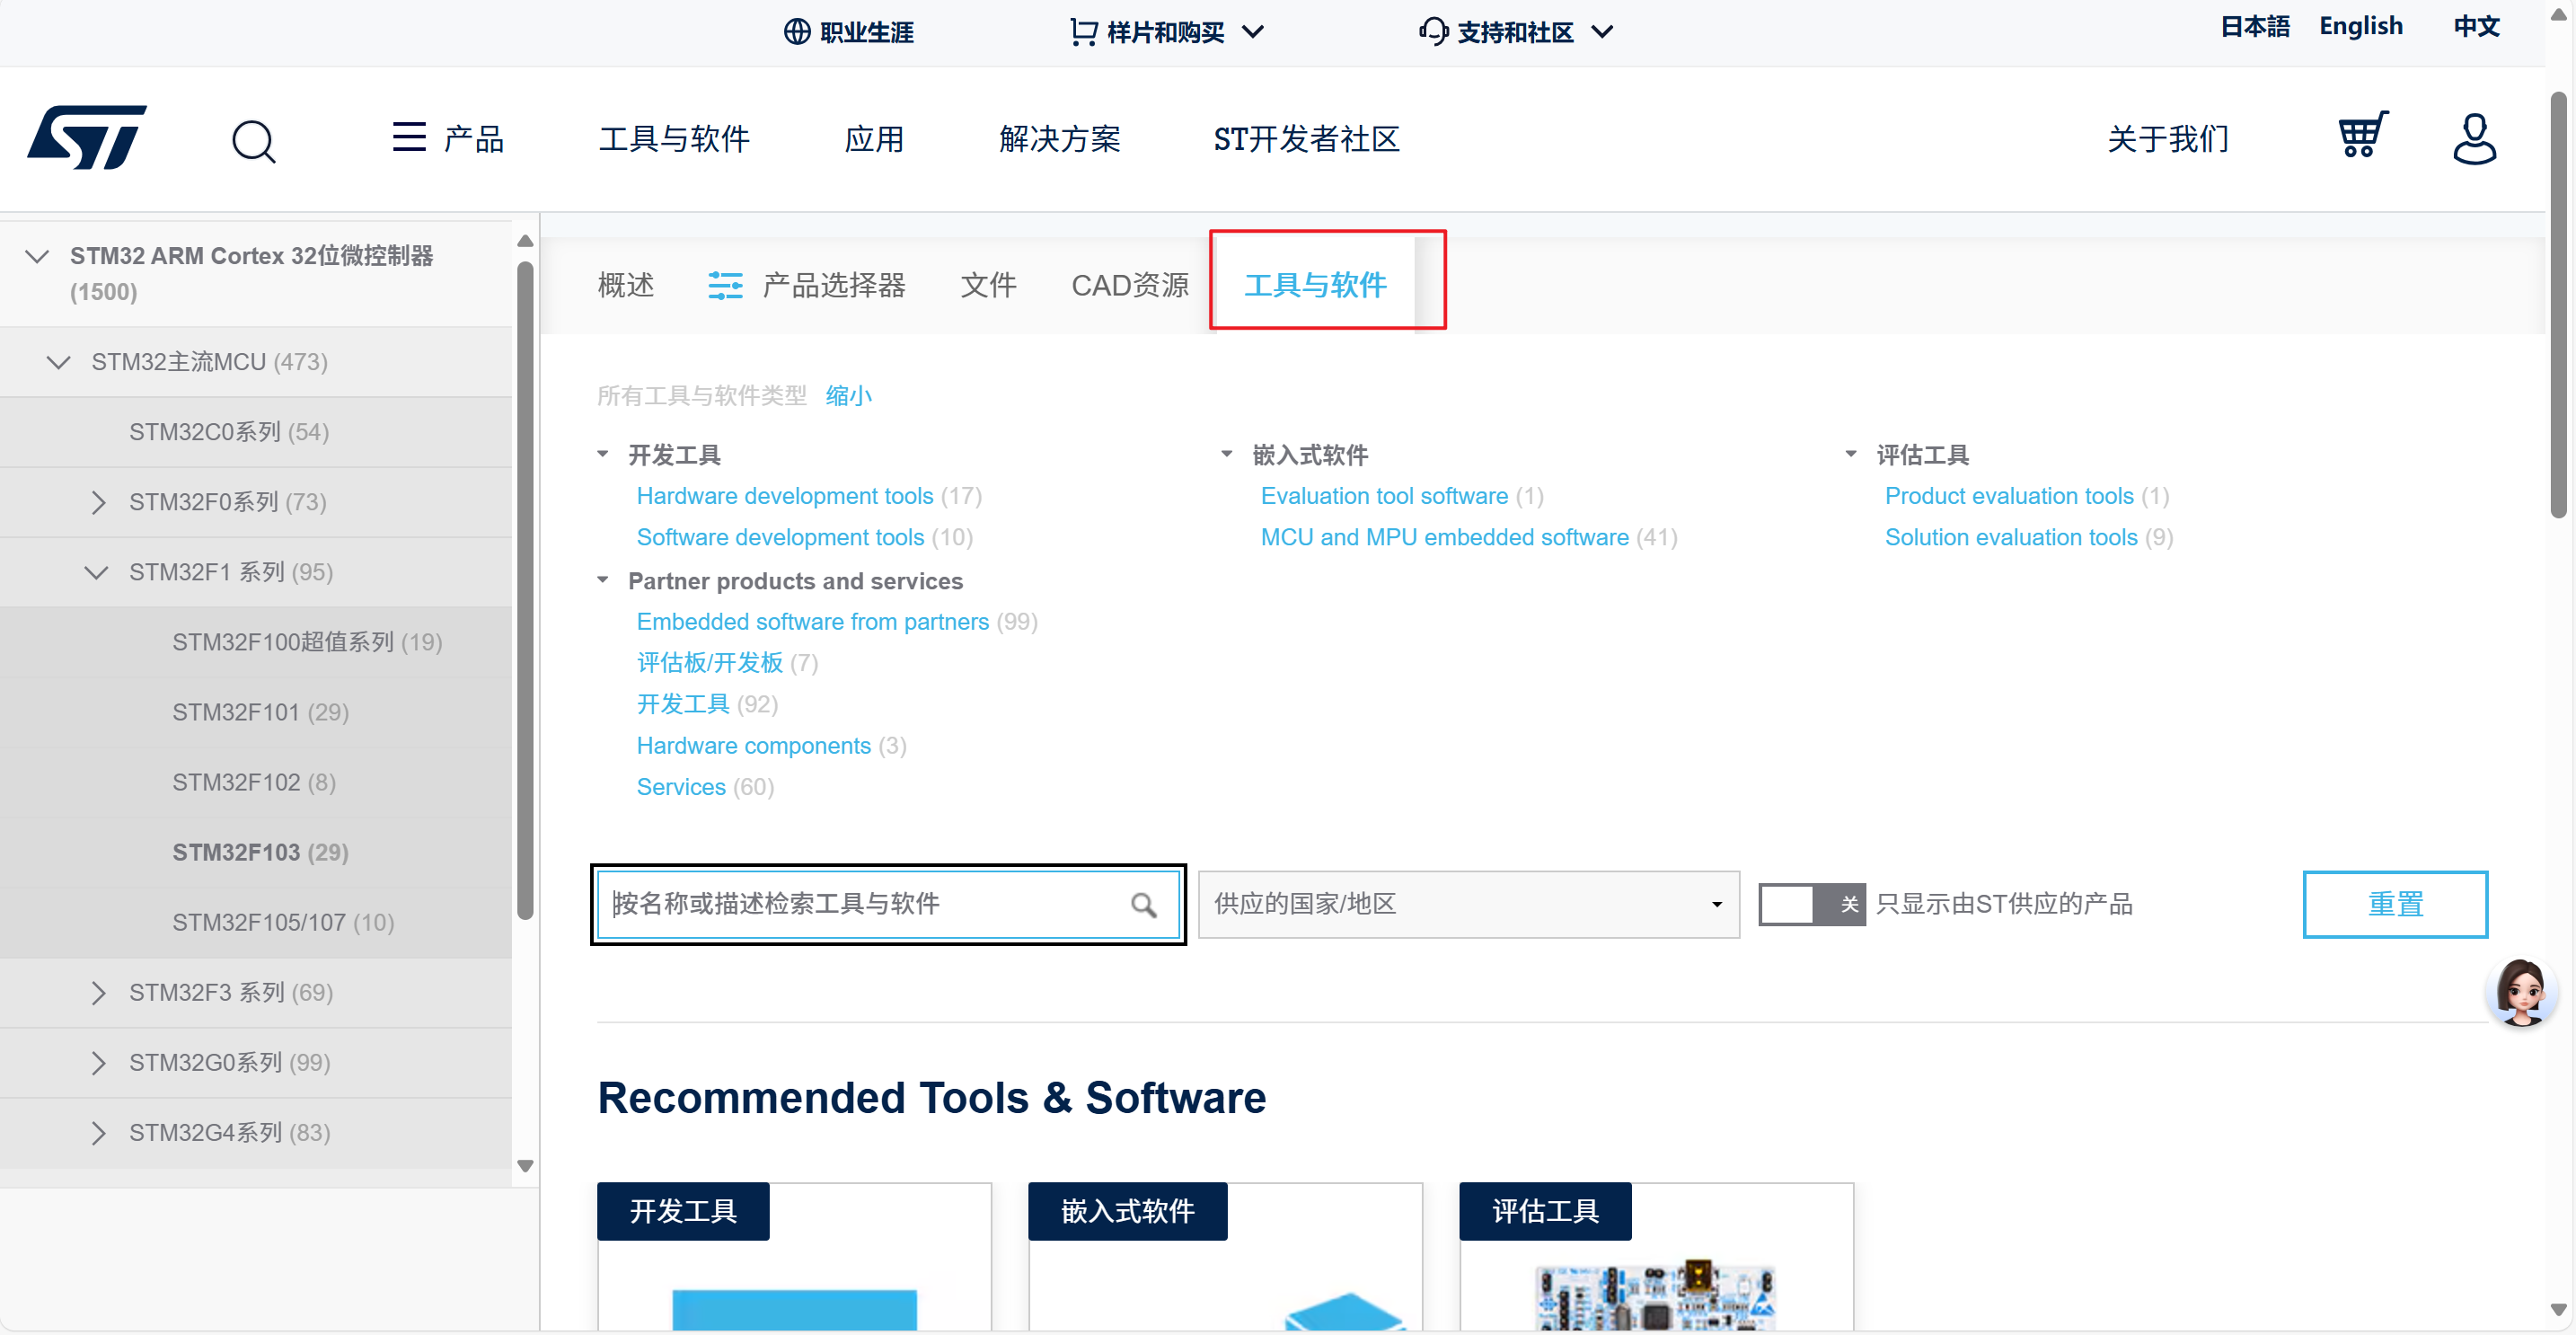
Task: Click the product selector sliders icon
Action: [x=725, y=285]
